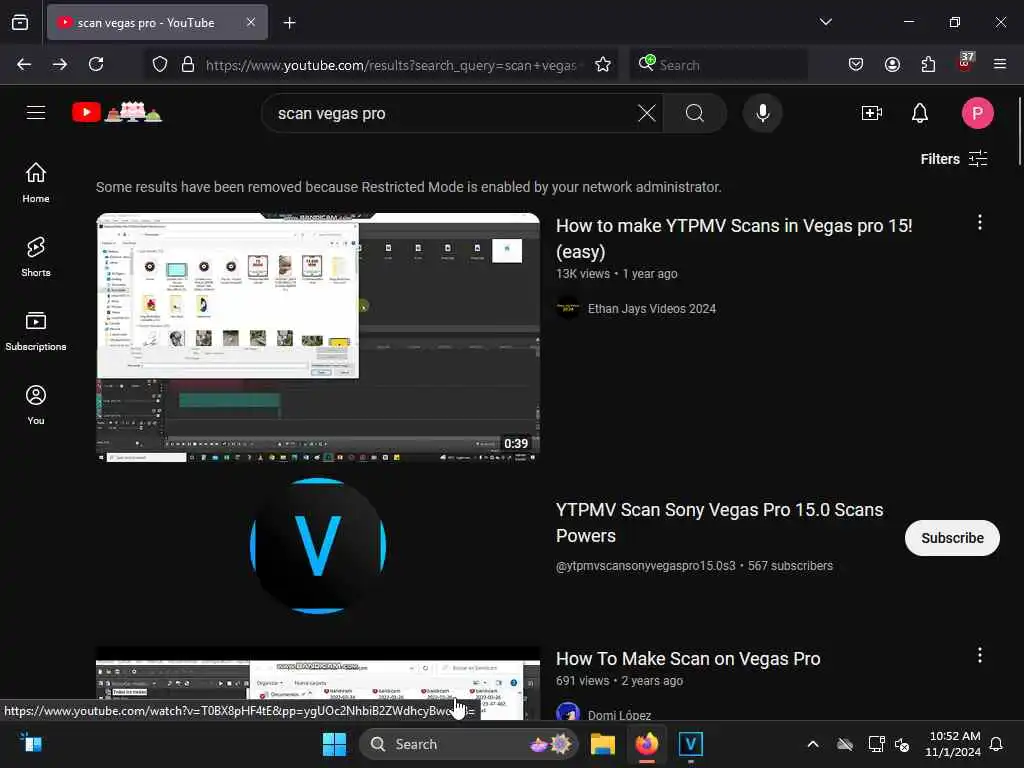
Task: Bookmark this page with the star
Action: pyautogui.click(x=603, y=65)
